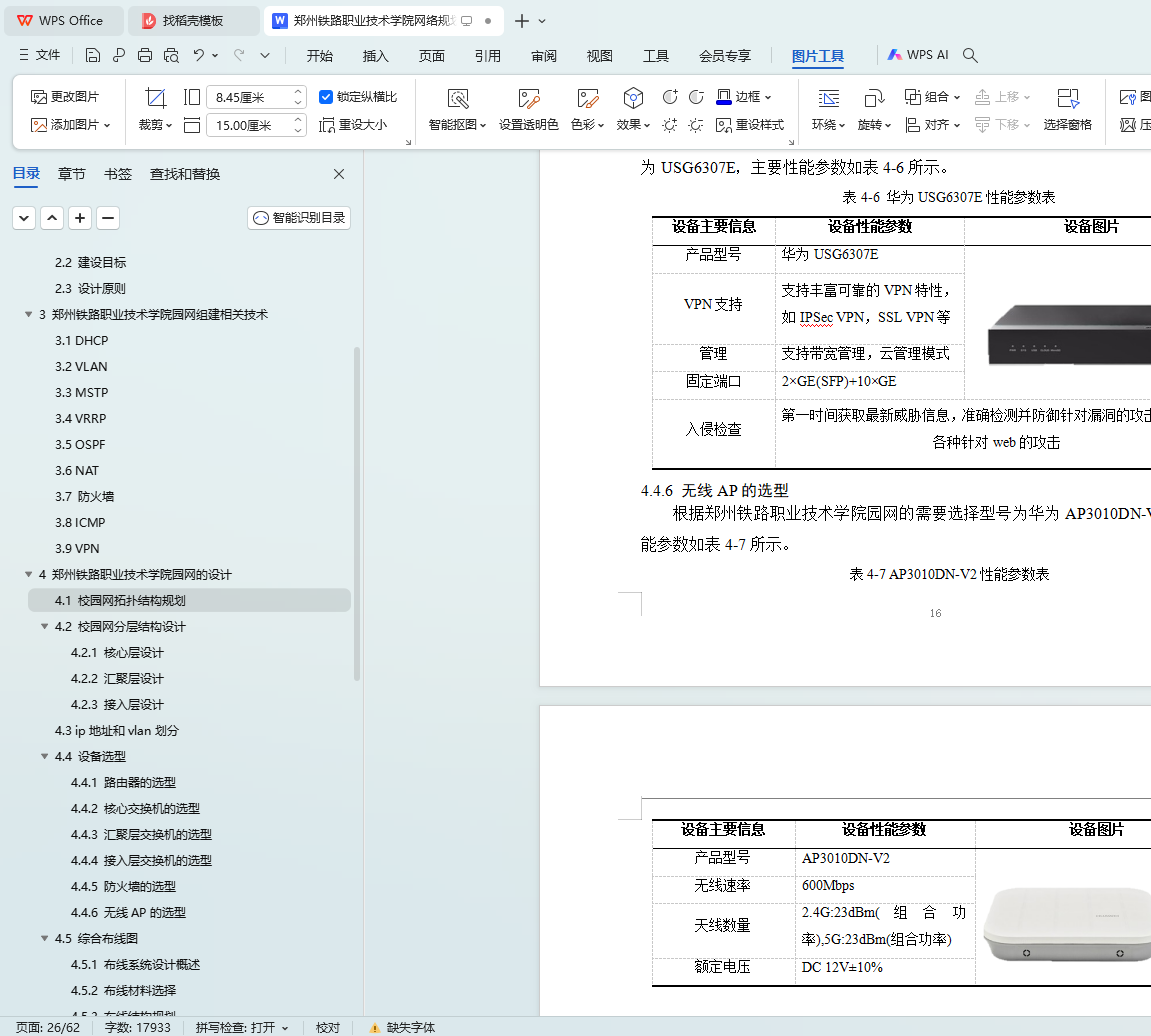Select the AP3010DN-V2 access point image
Screen dimensions: 1151x1036
coord(1067,925)
